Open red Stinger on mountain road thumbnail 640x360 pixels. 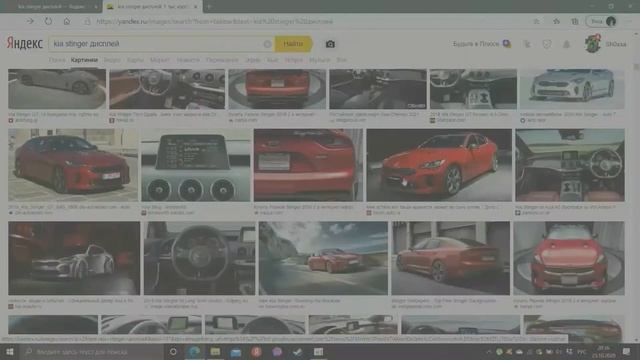click(323, 258)
